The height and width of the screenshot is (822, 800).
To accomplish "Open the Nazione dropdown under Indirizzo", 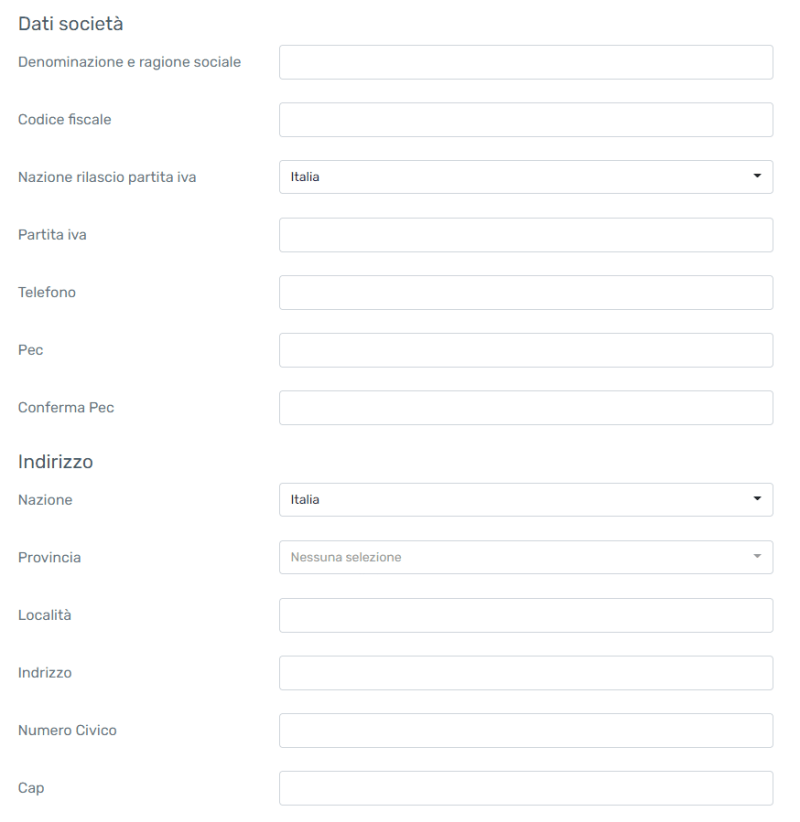I will click(x=526, y=500).
